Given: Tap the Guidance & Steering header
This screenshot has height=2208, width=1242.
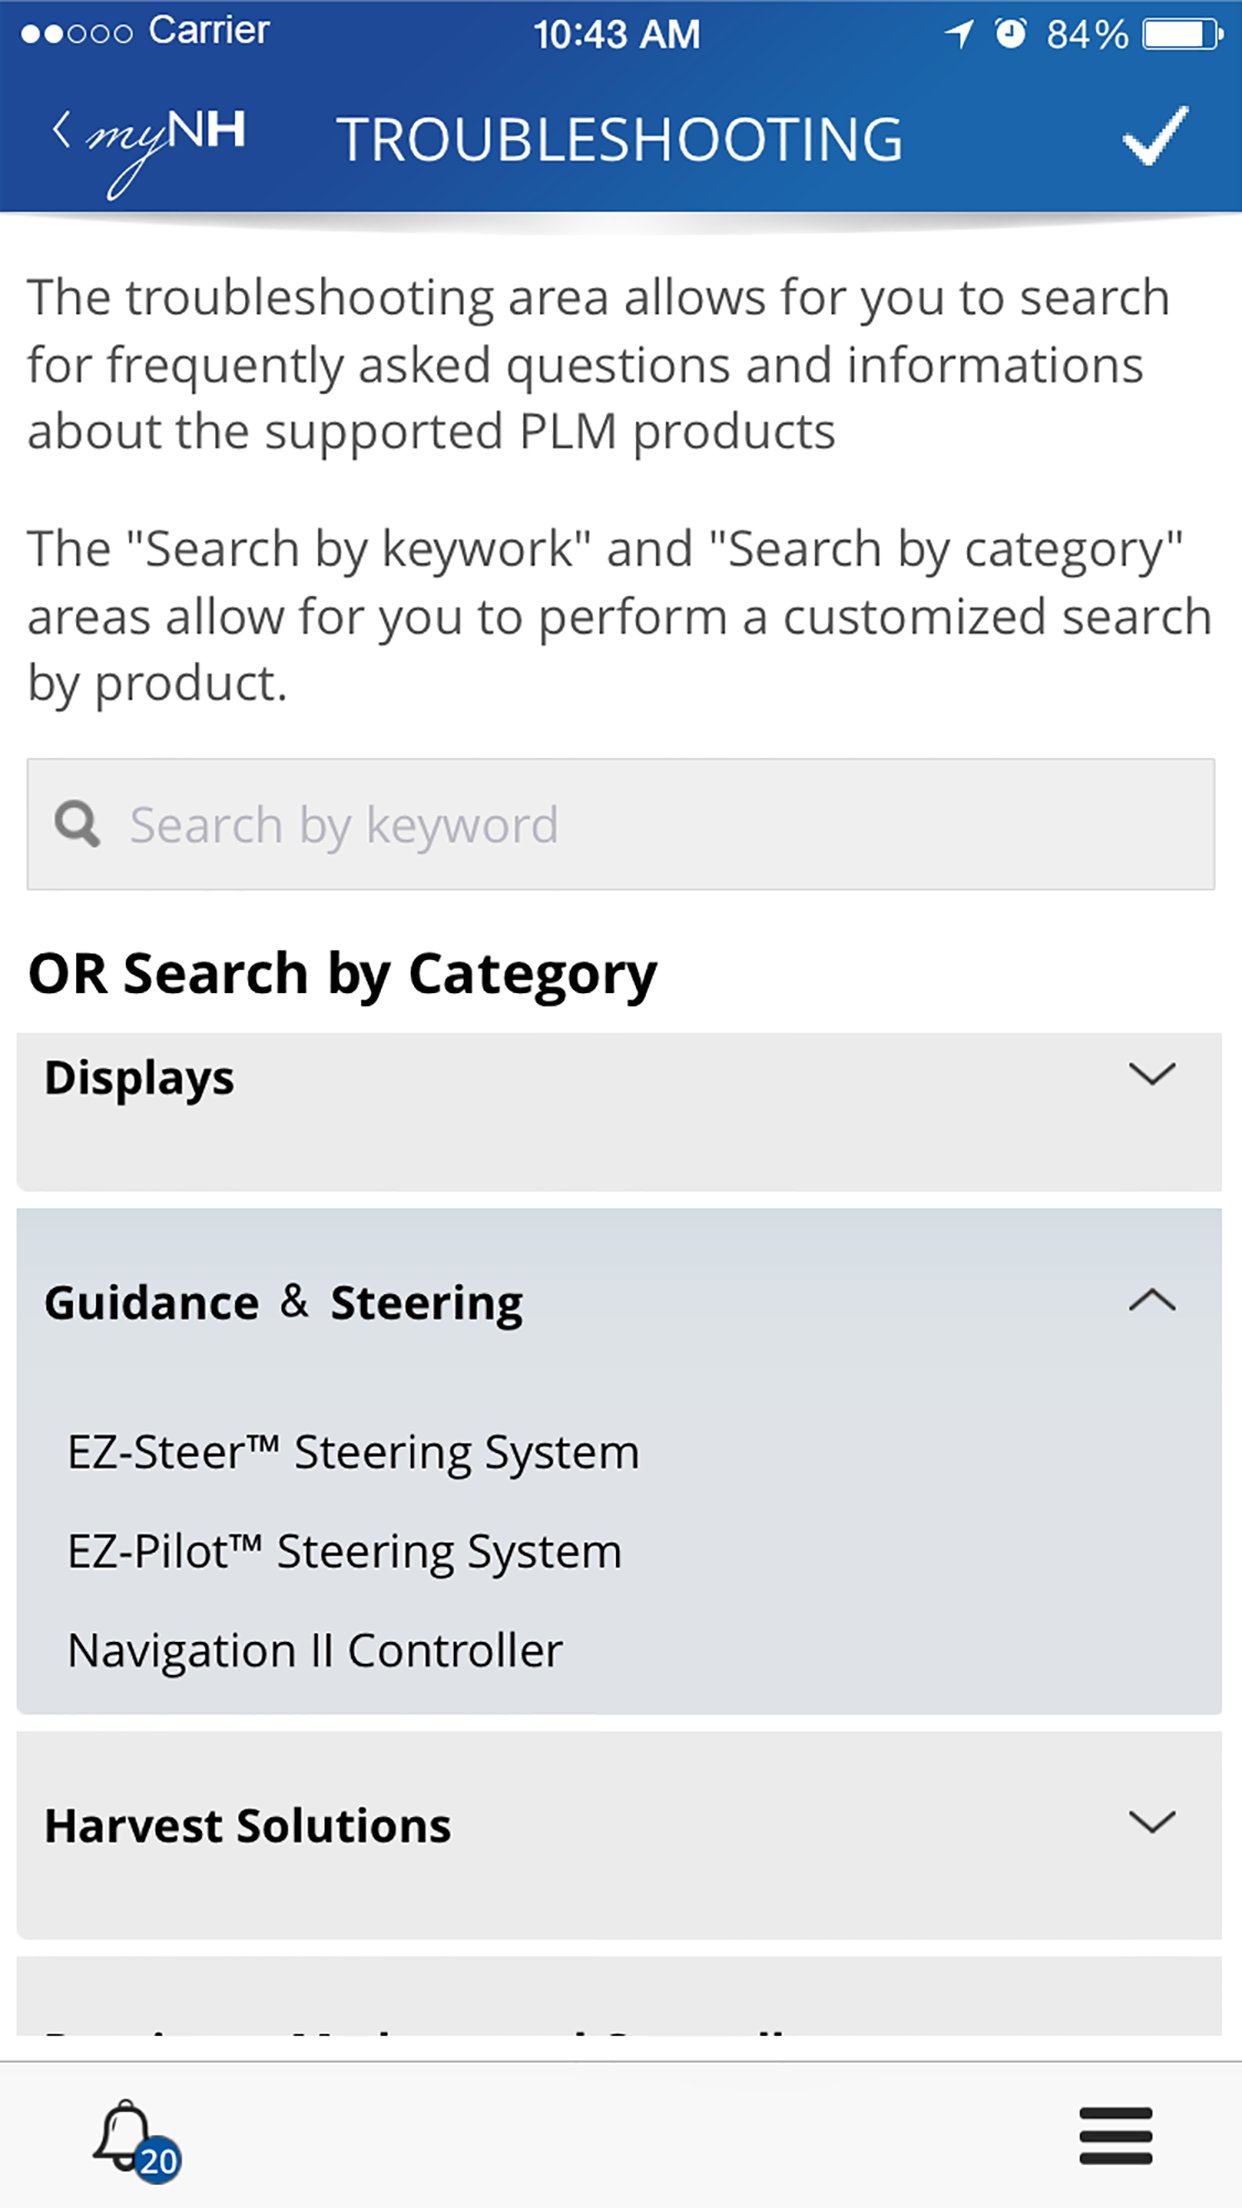Looking at the screenshot, I should click(x=284, y=1302).
